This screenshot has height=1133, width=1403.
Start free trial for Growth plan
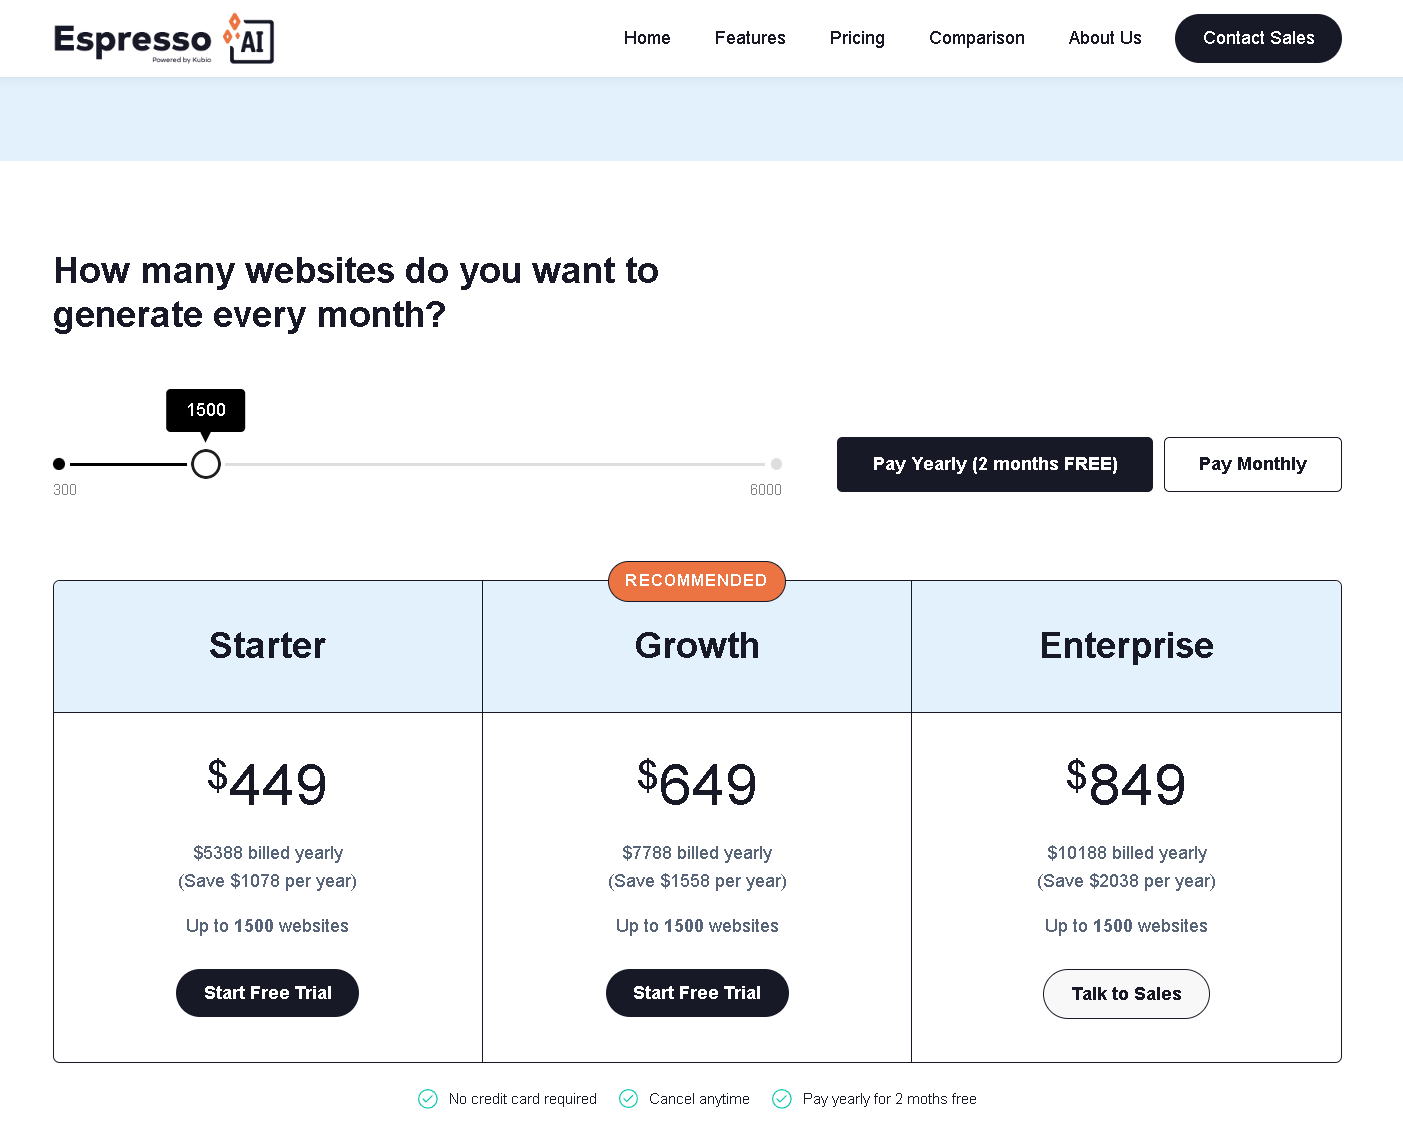697,993
